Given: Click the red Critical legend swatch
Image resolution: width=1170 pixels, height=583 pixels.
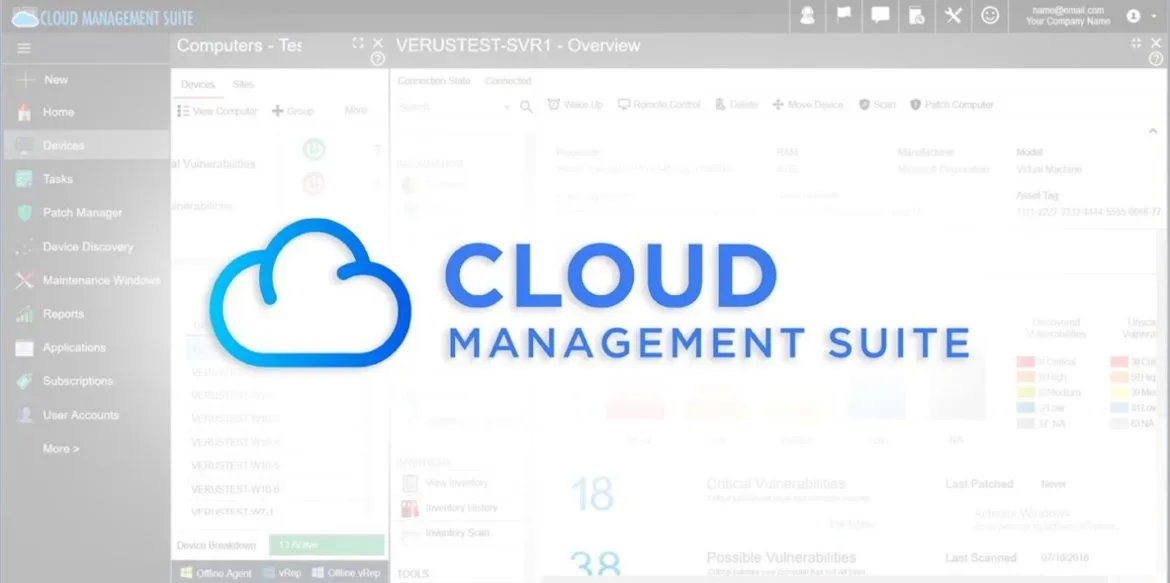Looking at the screenshot, I should (1025, 362).
